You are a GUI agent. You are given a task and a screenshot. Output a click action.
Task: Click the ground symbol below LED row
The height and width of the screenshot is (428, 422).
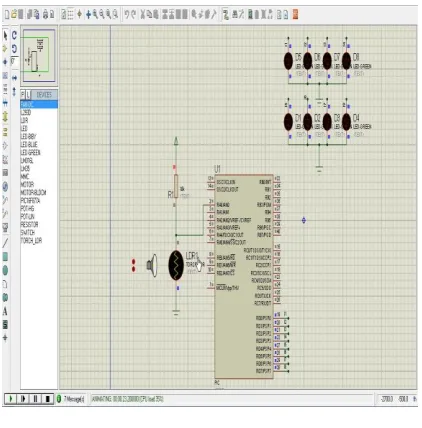[319, 170]
